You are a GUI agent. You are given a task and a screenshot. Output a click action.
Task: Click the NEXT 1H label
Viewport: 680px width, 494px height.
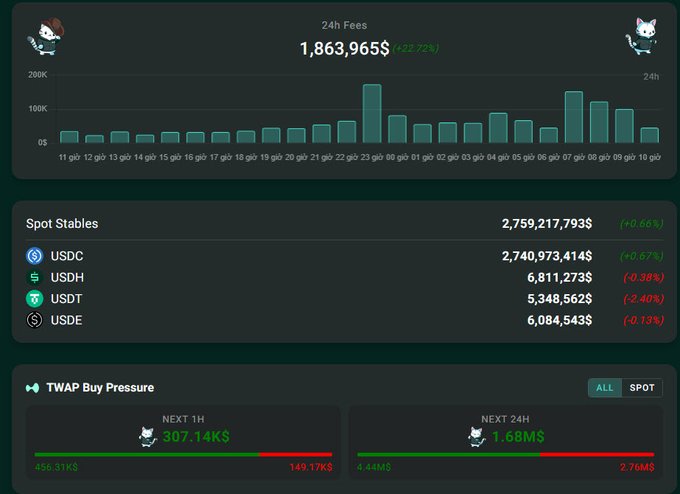point(183,419)
